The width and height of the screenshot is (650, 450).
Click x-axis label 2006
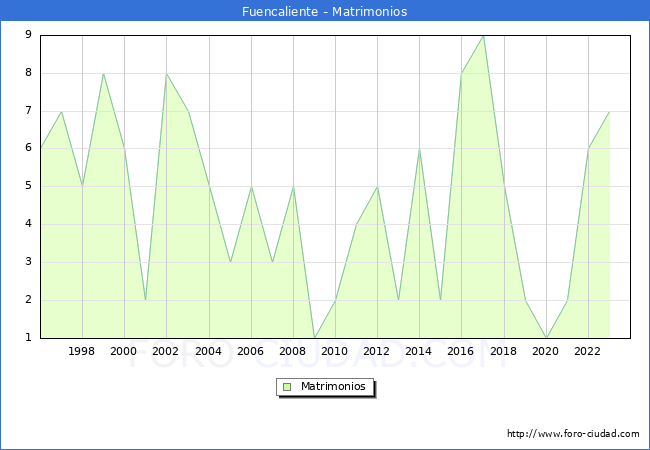250,351
